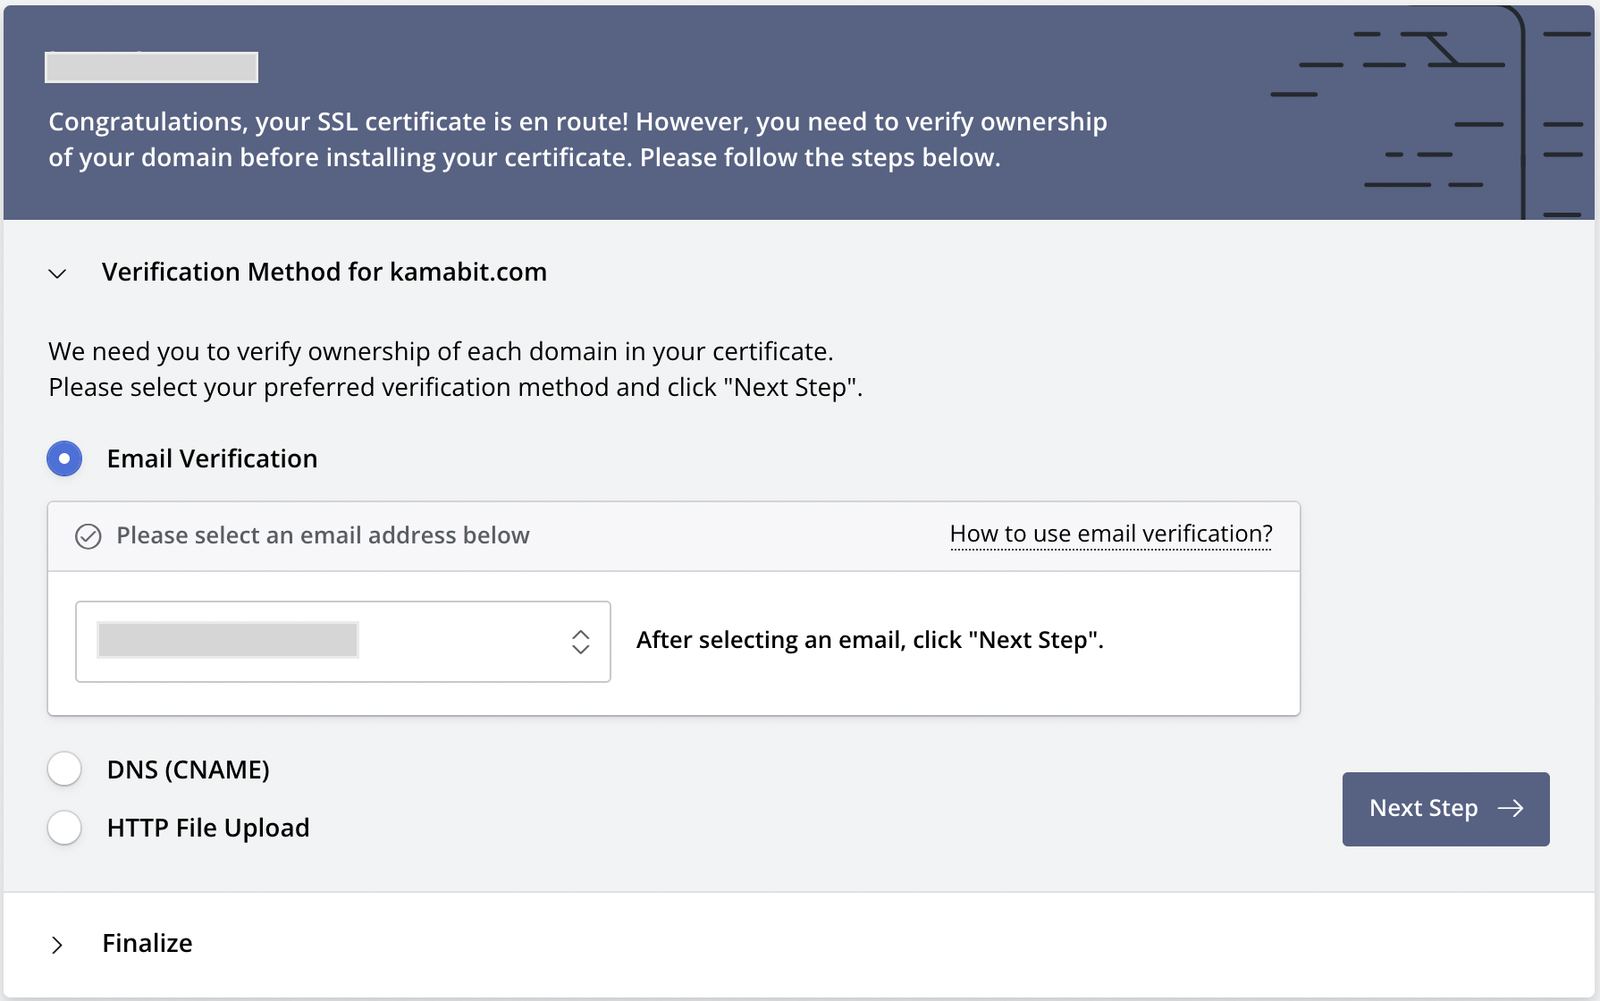
Task: Collapse the Verification Method section chevron
Action: coord(57,273)
